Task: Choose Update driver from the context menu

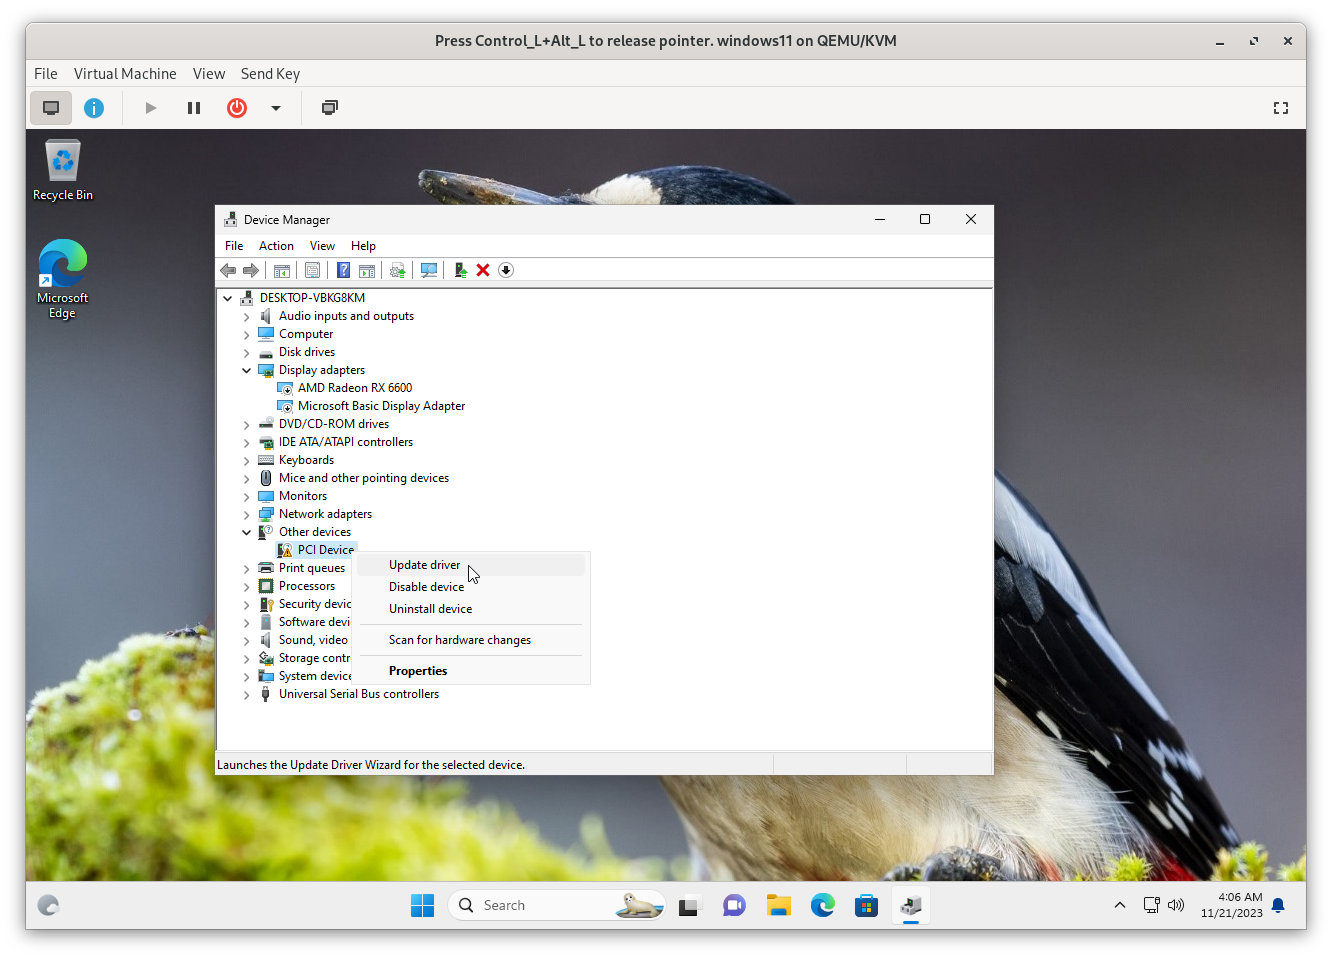Action: click(x=471, y=565)
